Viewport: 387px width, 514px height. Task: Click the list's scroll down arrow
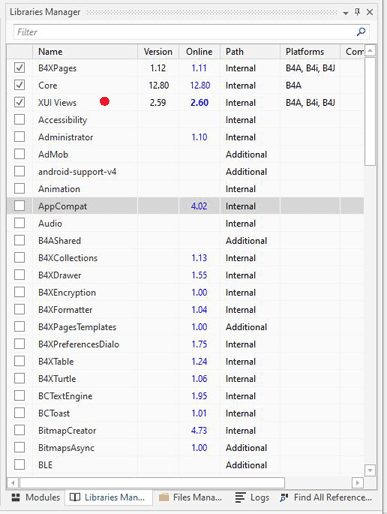click(x=370, y=470)
